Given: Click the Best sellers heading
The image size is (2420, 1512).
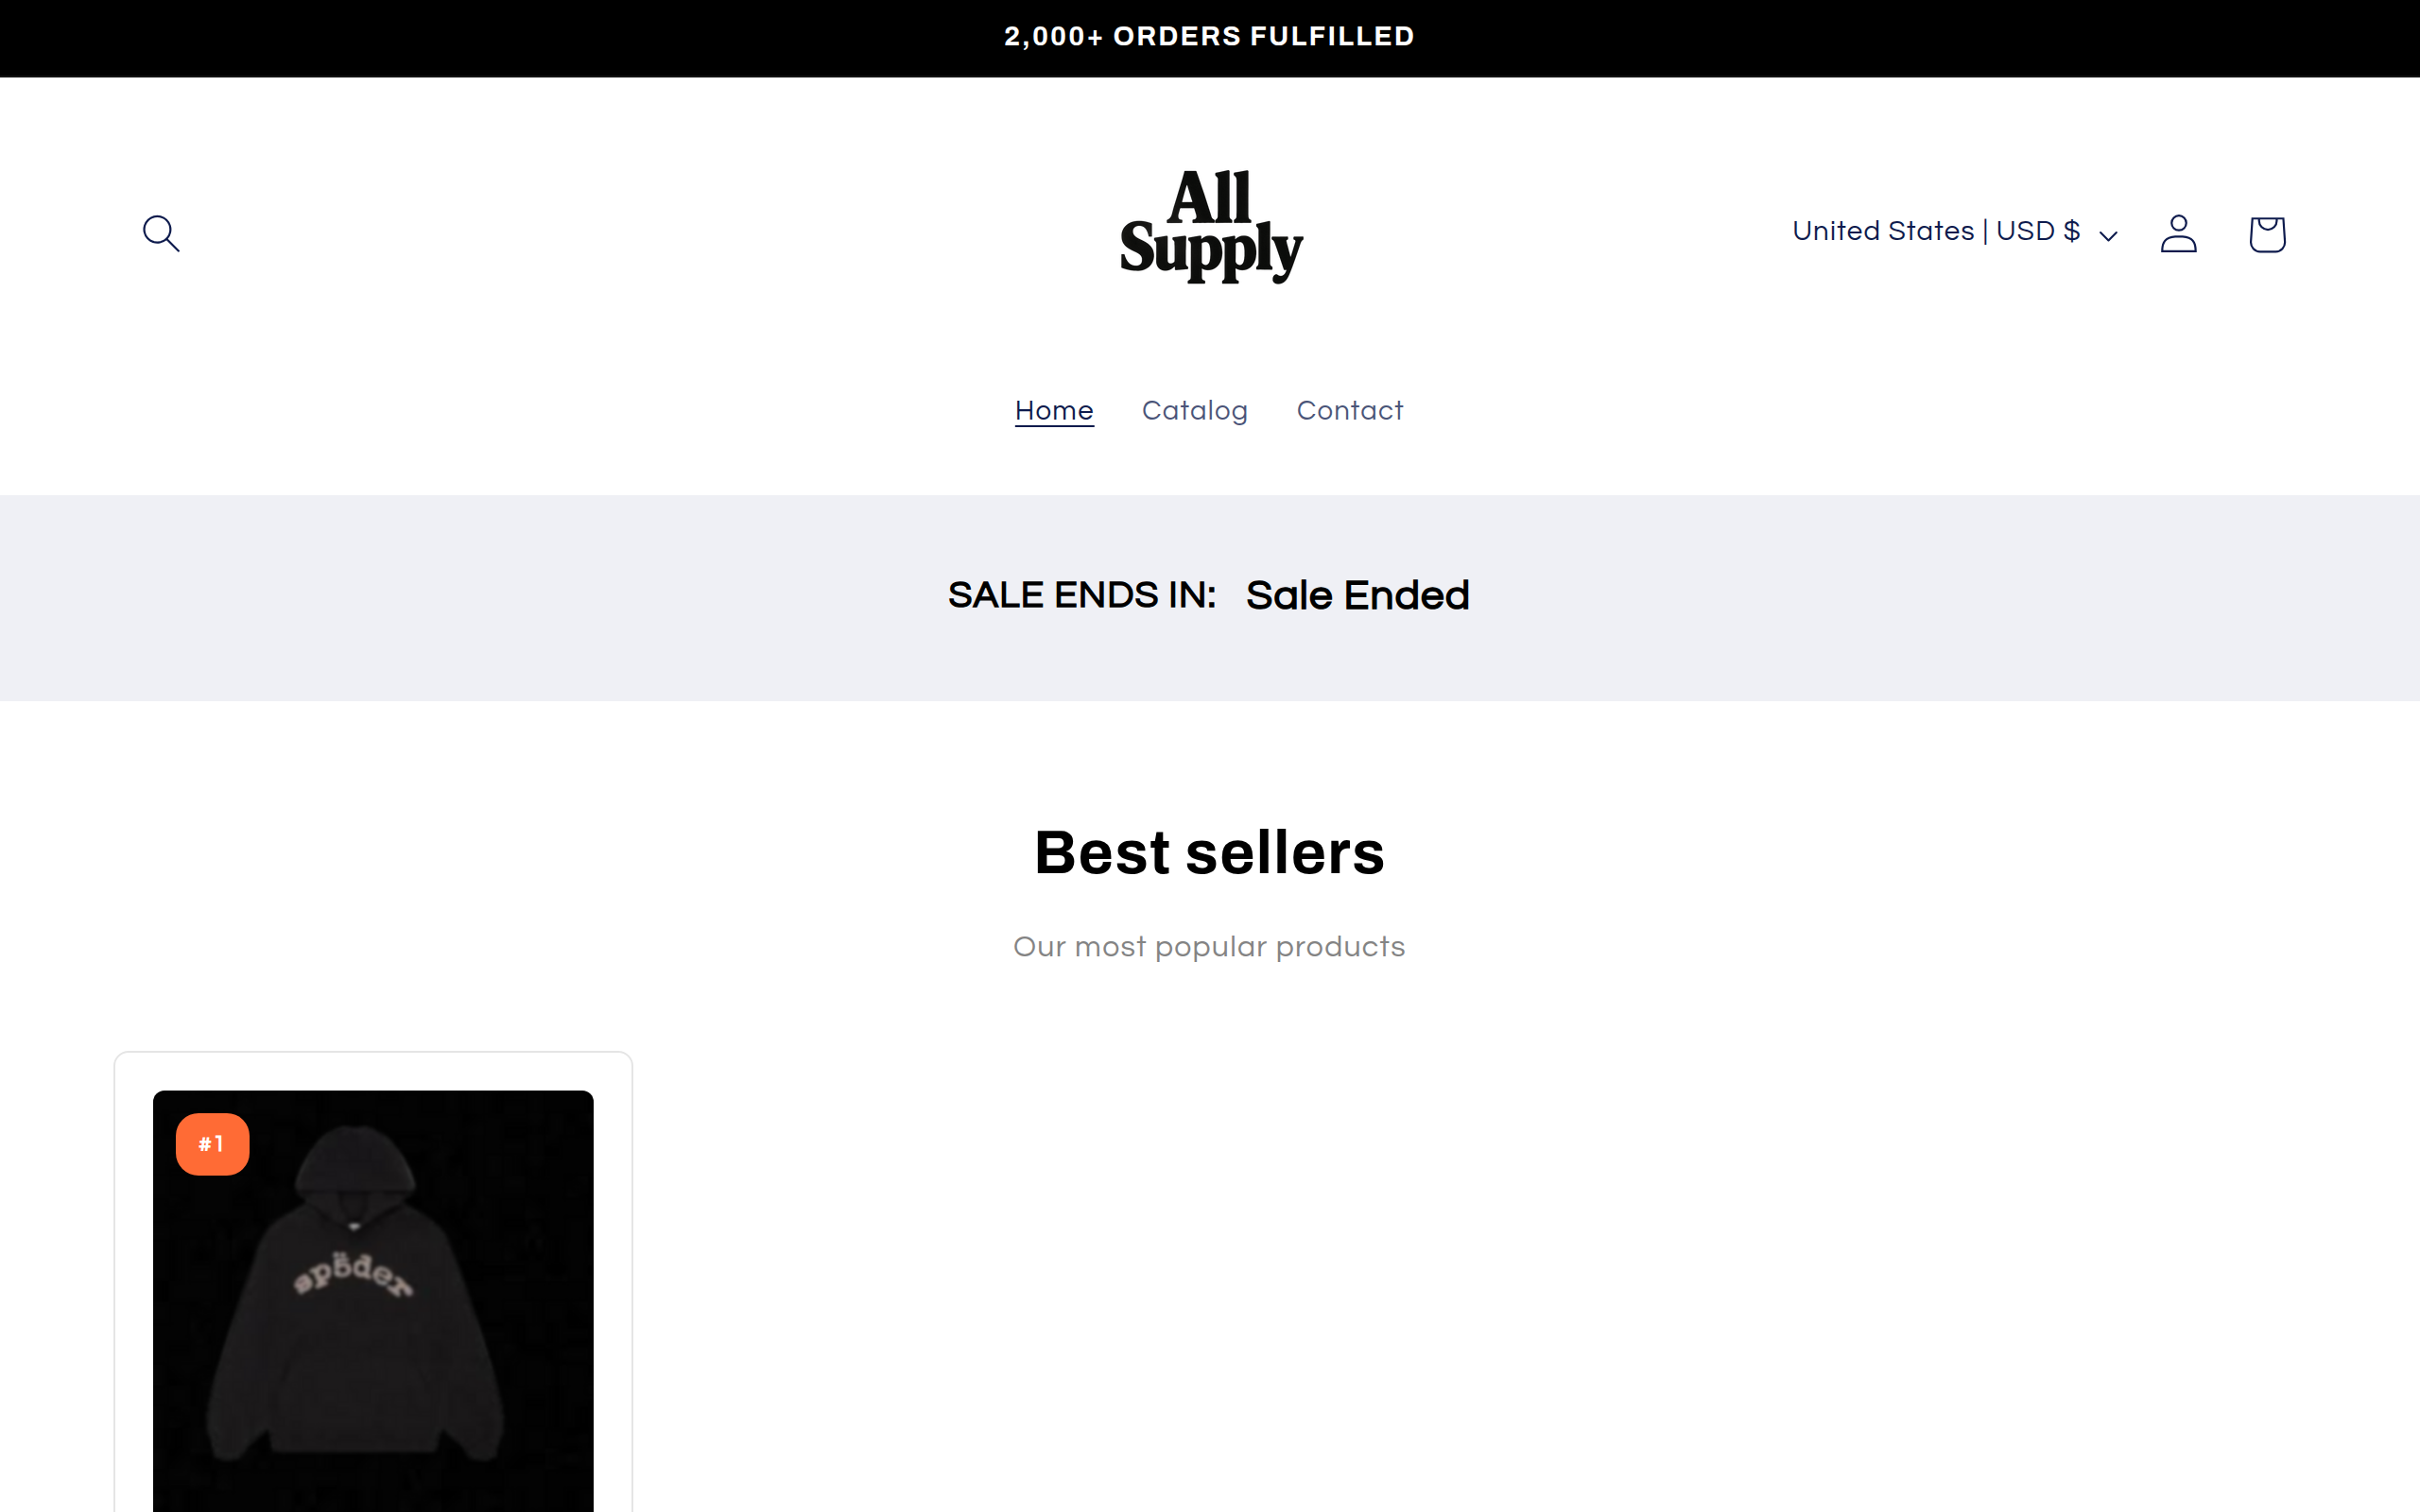Looking at the screenshot, I should coord(1209,853).
